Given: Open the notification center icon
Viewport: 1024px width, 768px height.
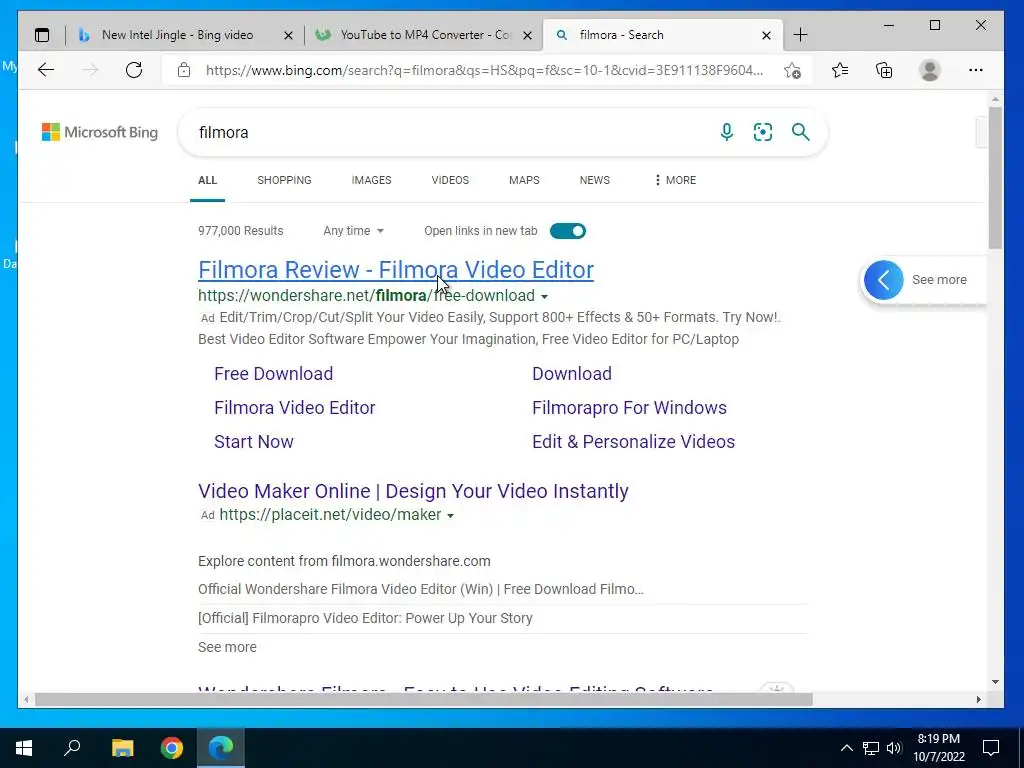Looking at the screenshot, I should tap(991, 748).
